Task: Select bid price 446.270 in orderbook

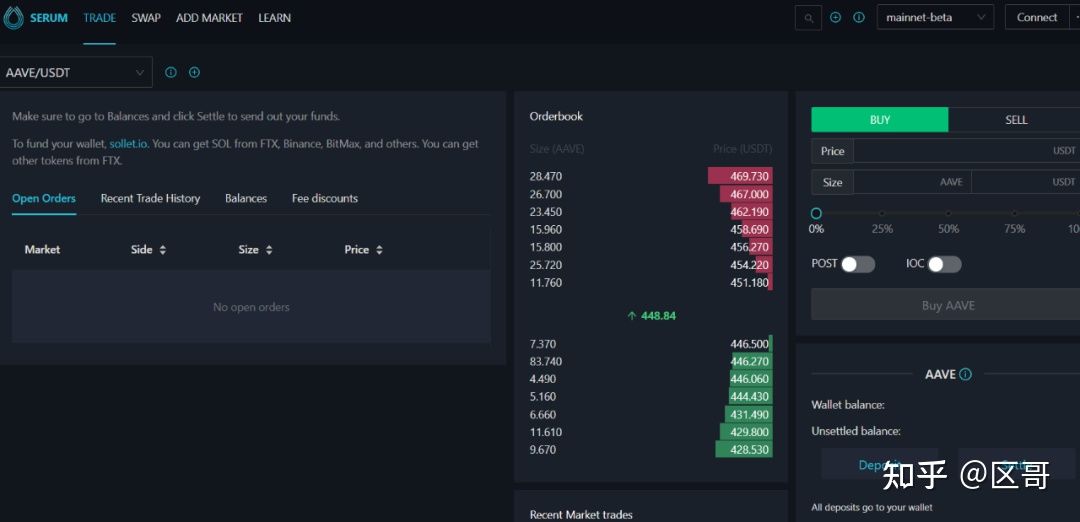Action: point(749,362)
